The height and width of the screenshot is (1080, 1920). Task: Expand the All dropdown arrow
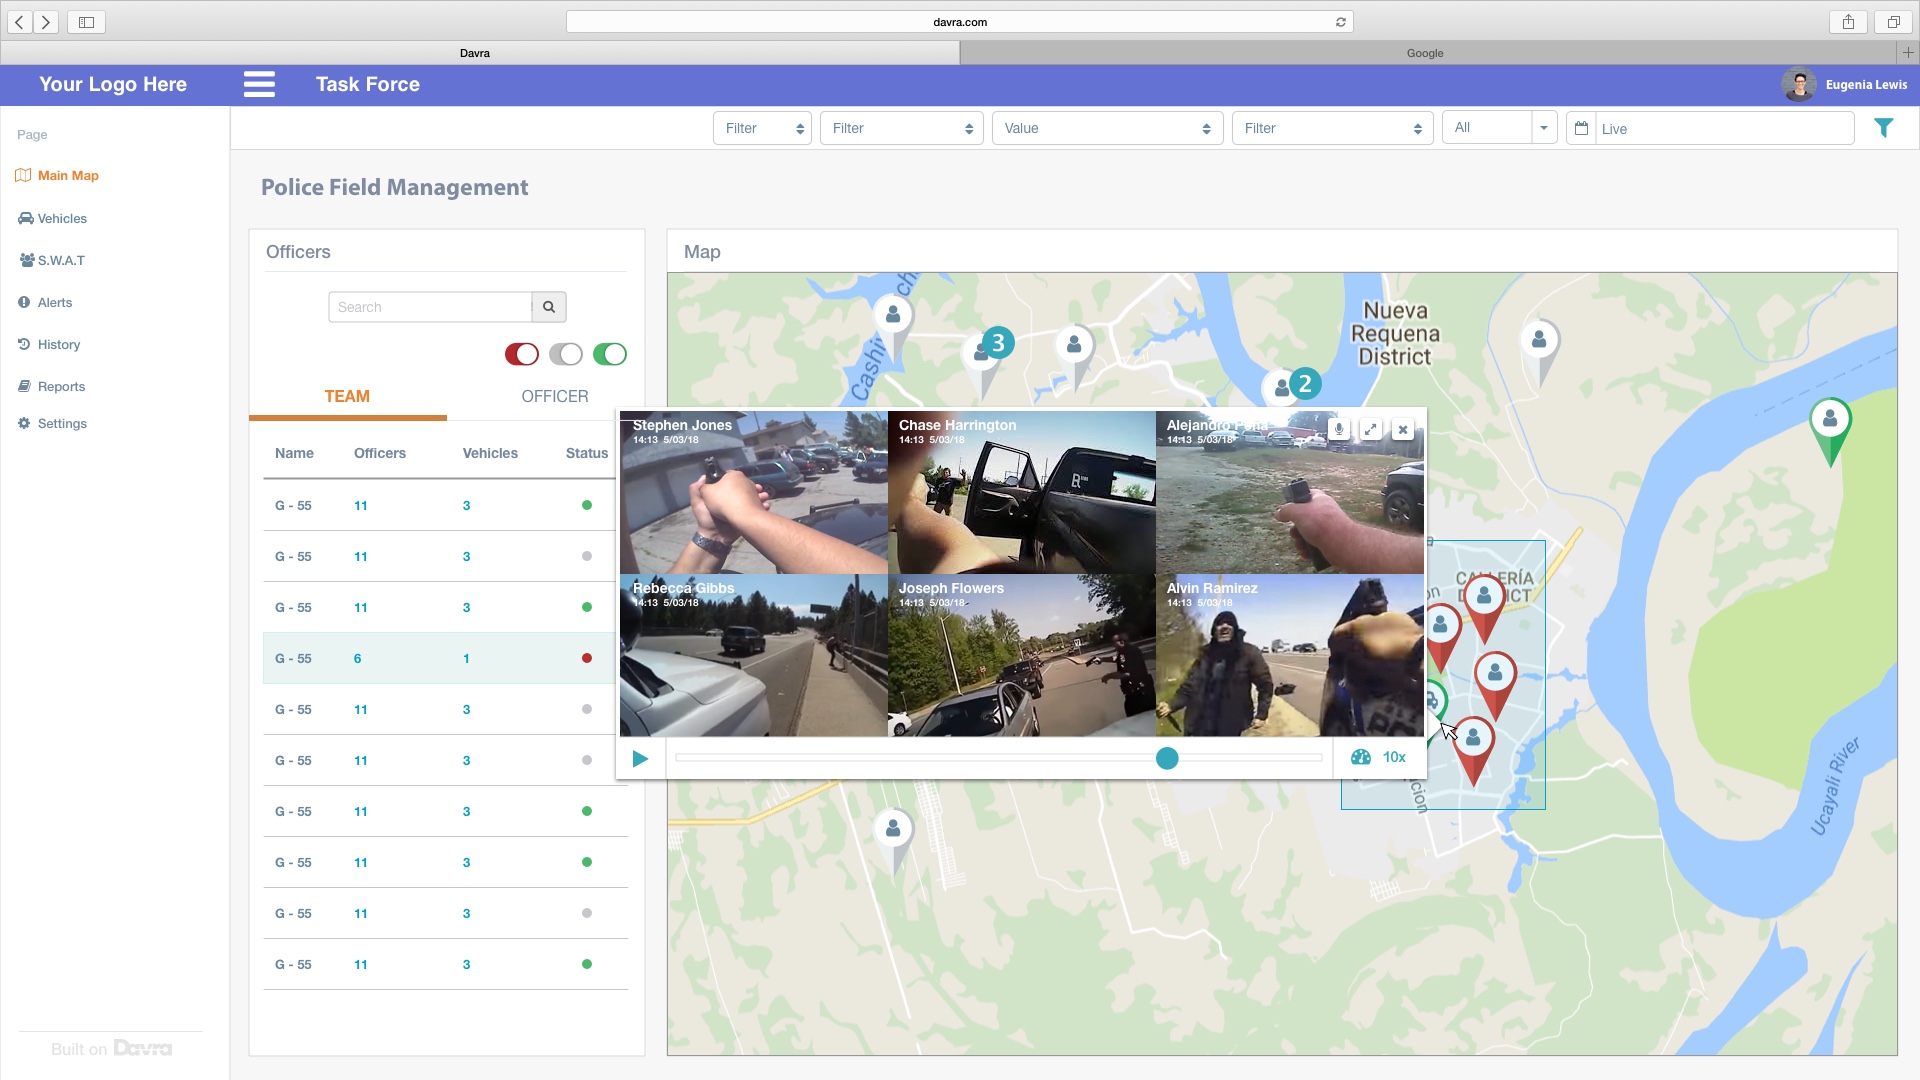(x=1544, y=128)
